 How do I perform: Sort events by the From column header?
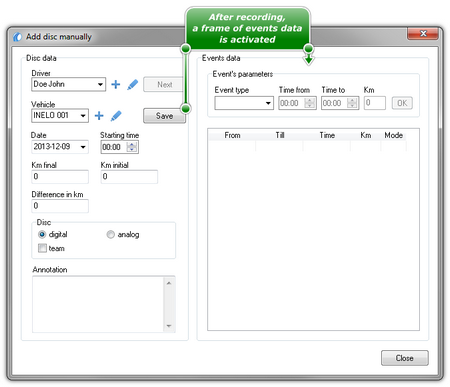point(232,135)
